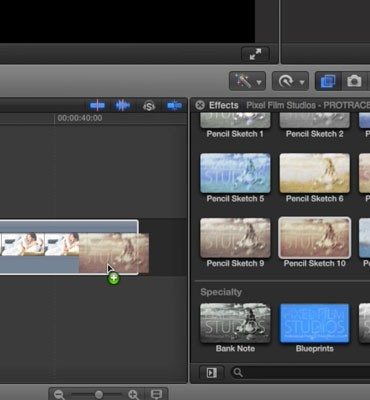Viewport: 370px width, 400px height.
Task: Click the Pencil Sketch 6 label
Action: 315,199
